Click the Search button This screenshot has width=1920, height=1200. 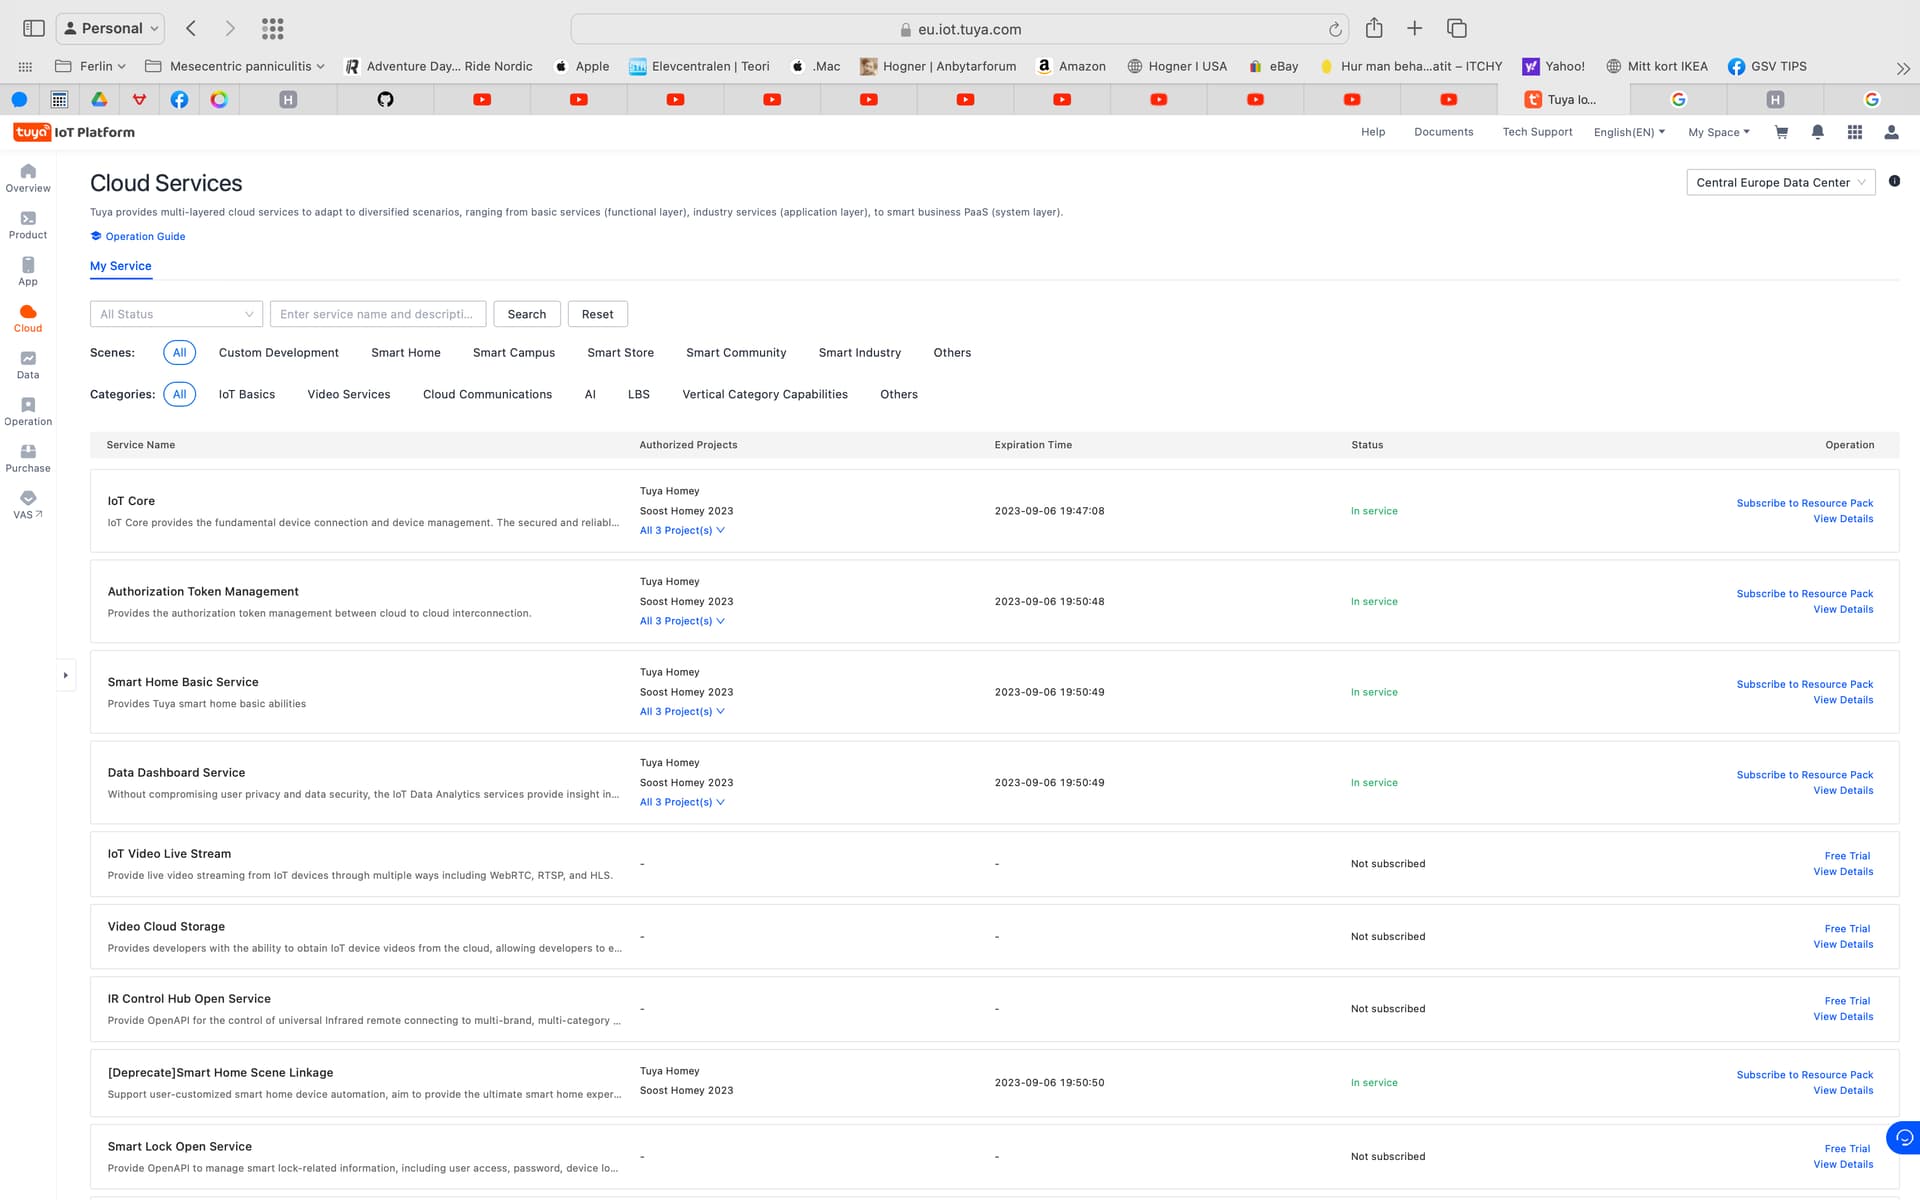click(526, 314)
